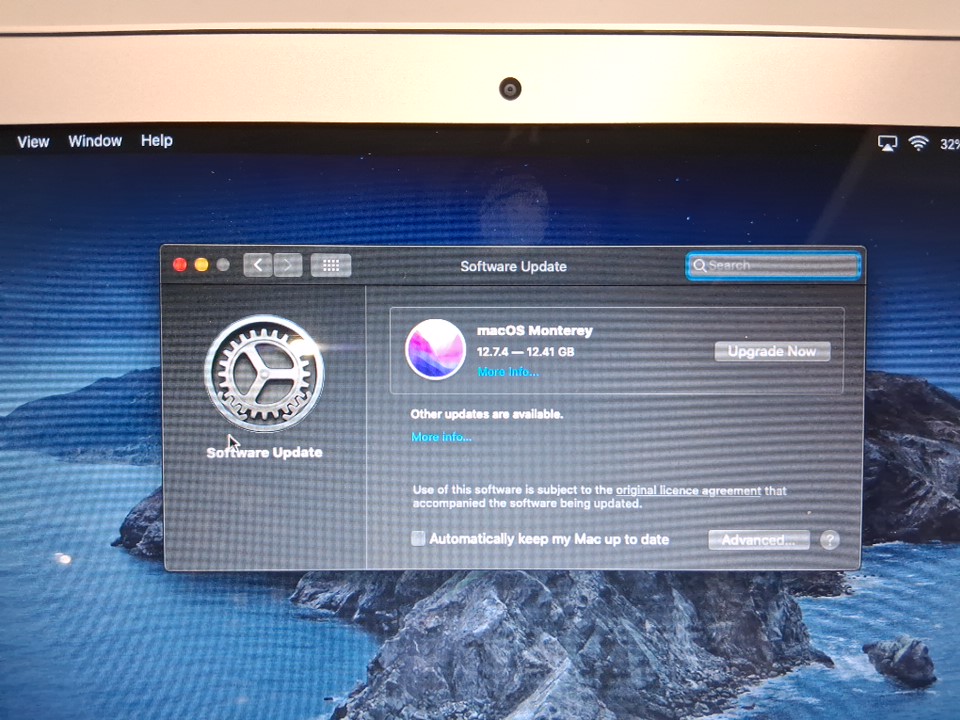Open the AirPlay display menu icon

coord(887,143)
